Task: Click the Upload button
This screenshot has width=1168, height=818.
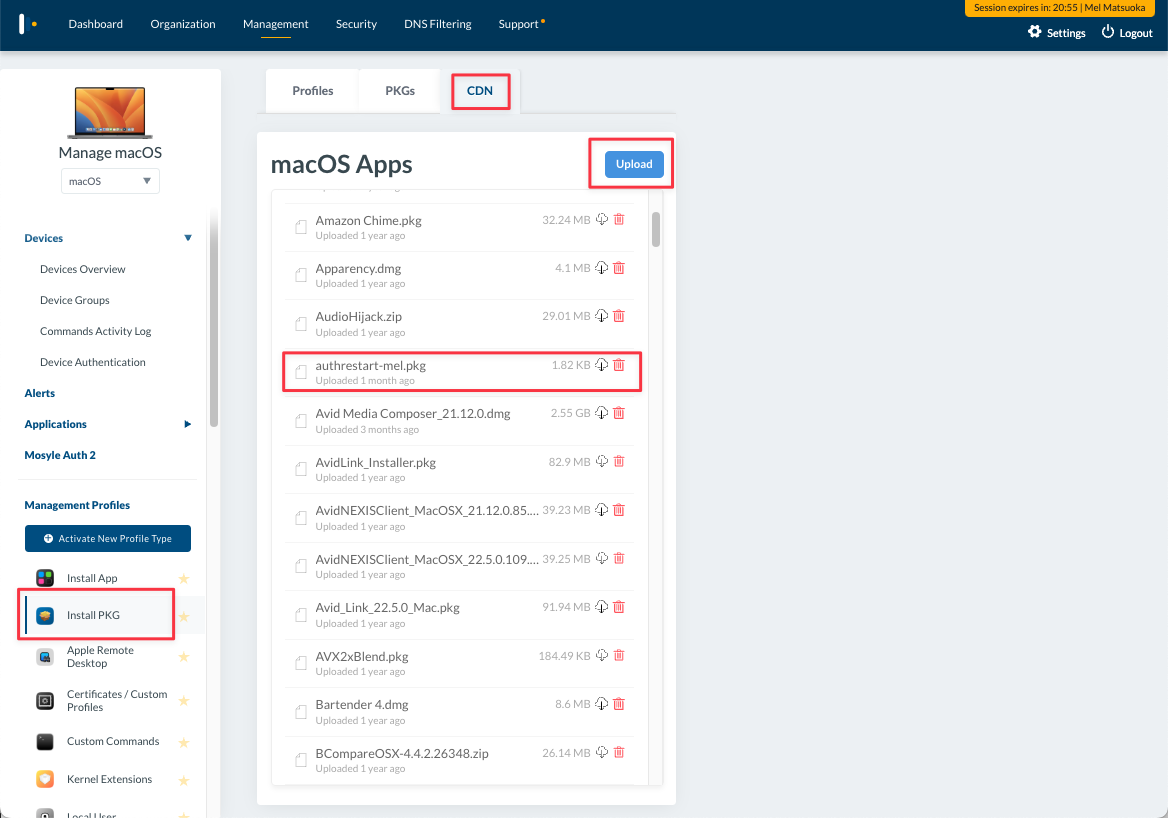Action: tap(634, 164)
